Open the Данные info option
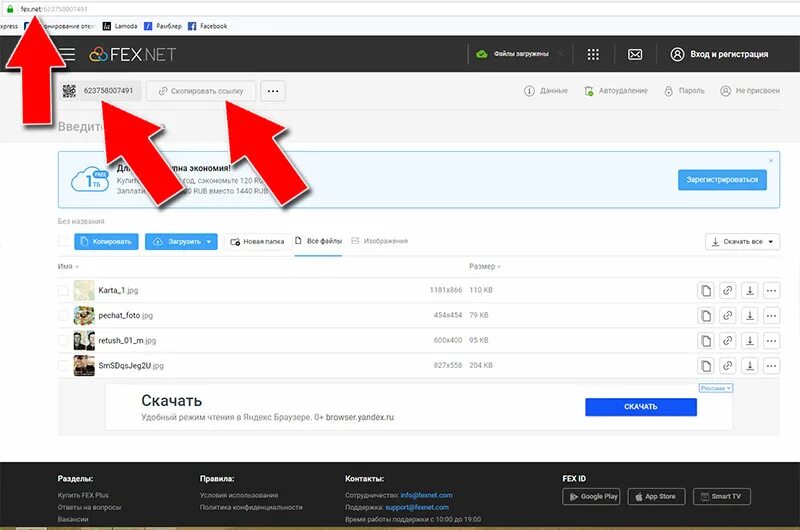Screen dimensions: 800x530 (546, 91)
